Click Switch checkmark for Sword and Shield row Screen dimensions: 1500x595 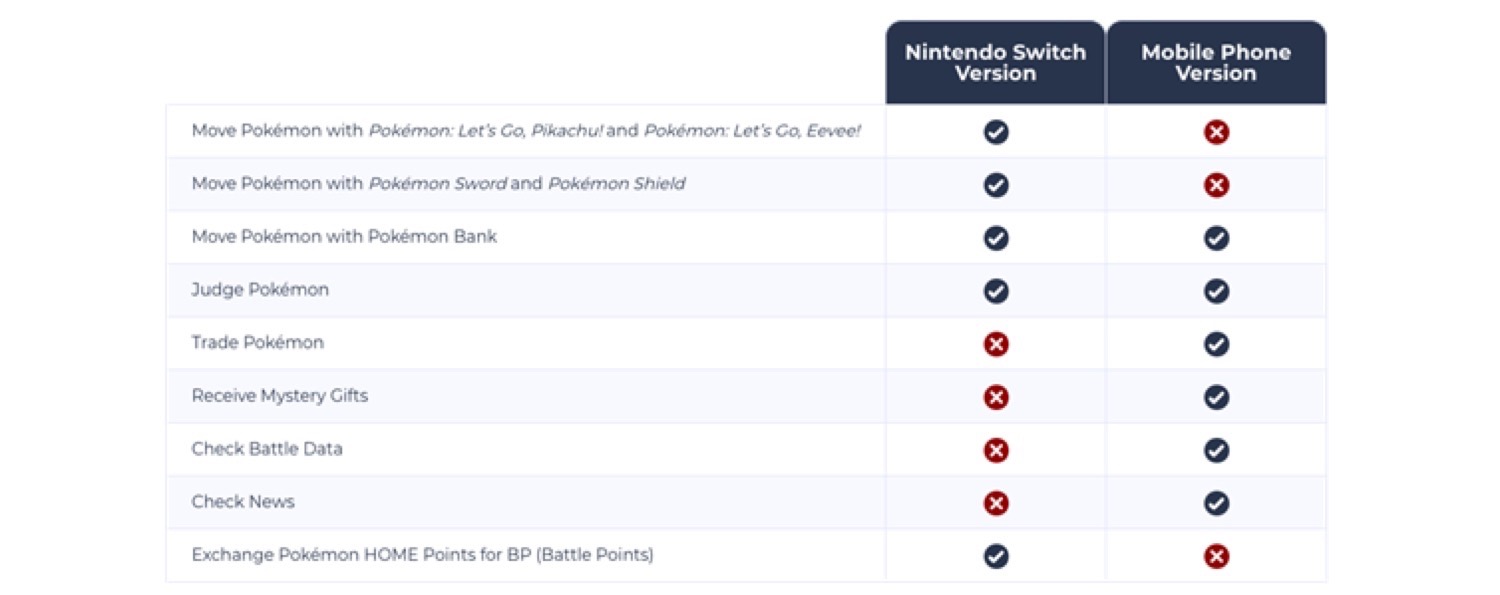[x=995, y=185]
